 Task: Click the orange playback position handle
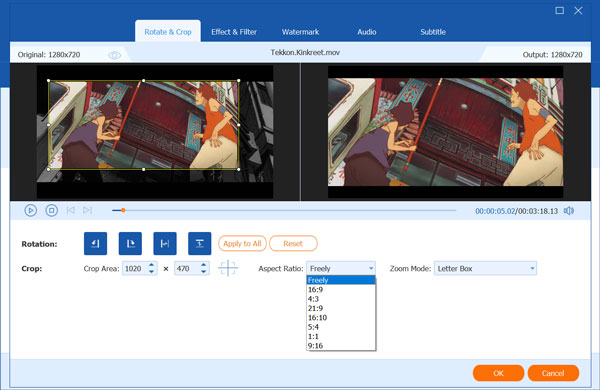click(x=123, y=210)
